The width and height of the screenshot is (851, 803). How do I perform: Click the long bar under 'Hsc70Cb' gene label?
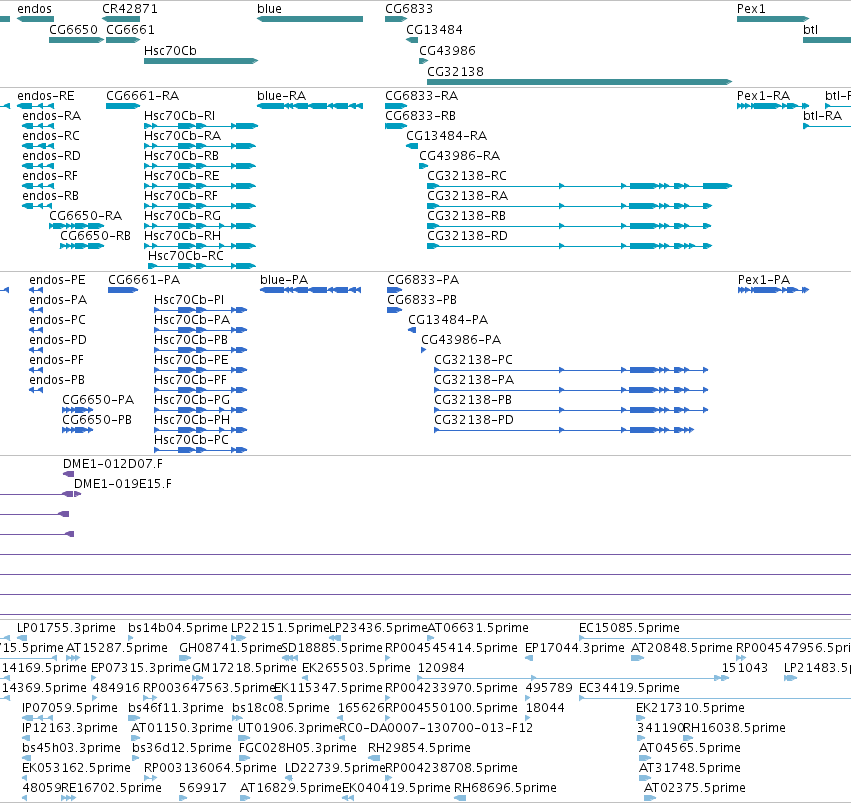201,61
